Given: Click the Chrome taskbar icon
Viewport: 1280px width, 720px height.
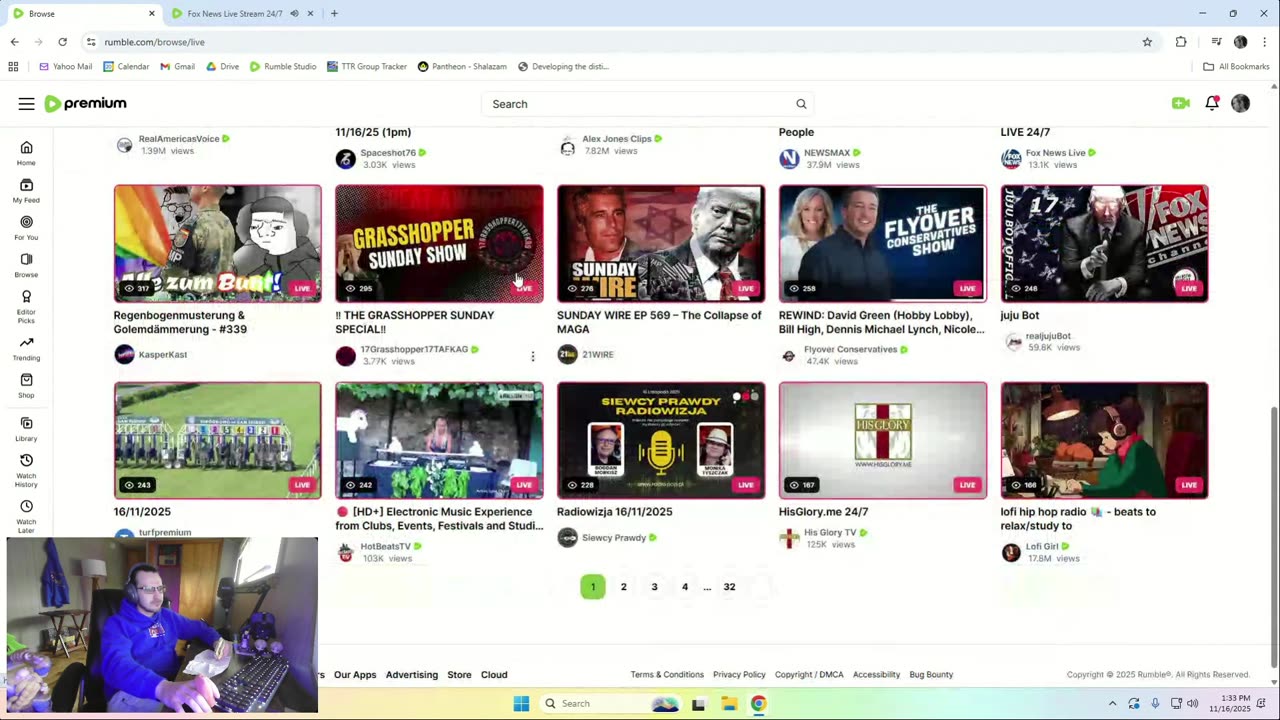Looking at the screenshot, I should (758, 704).
